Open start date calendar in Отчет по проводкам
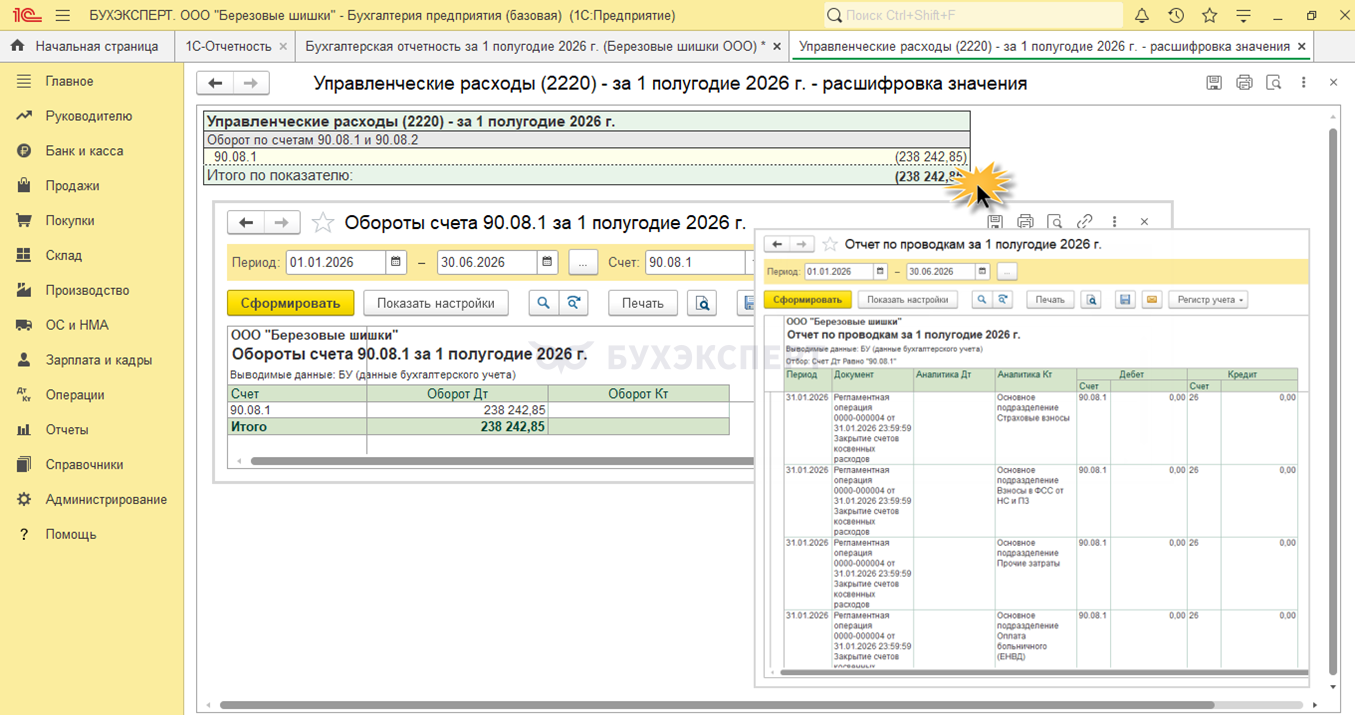This screenshot has height=715, width=1355. (879, 271)
